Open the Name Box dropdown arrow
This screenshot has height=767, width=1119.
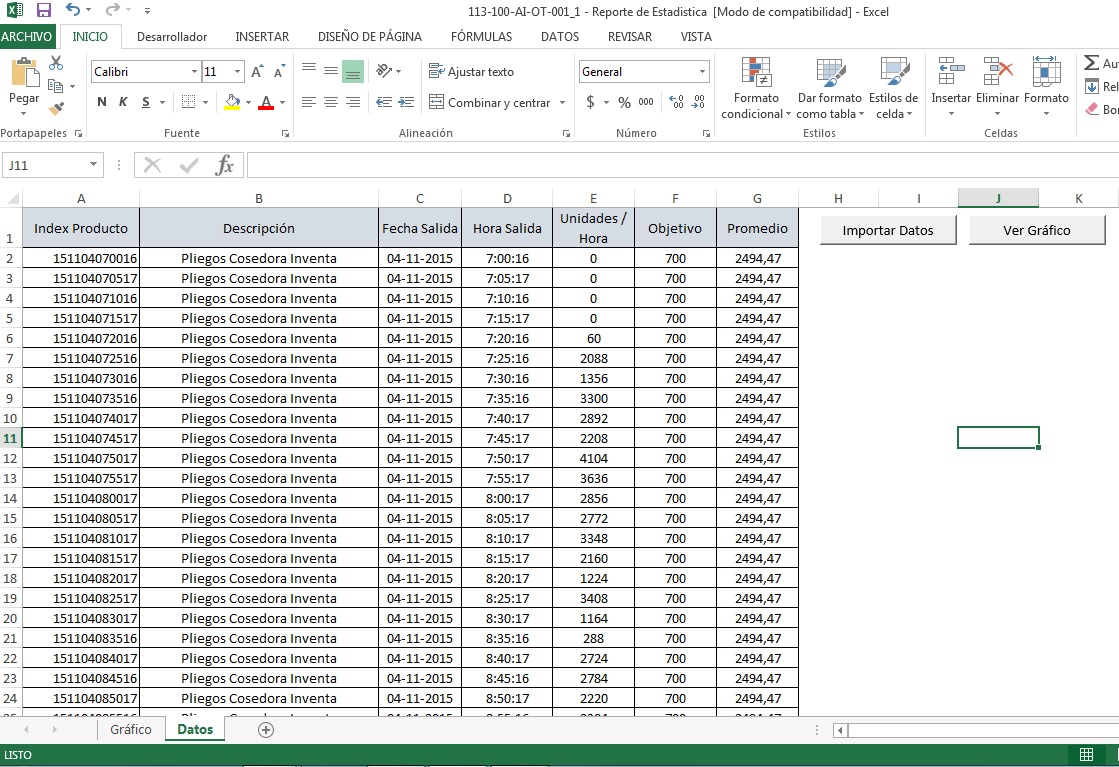94,165
